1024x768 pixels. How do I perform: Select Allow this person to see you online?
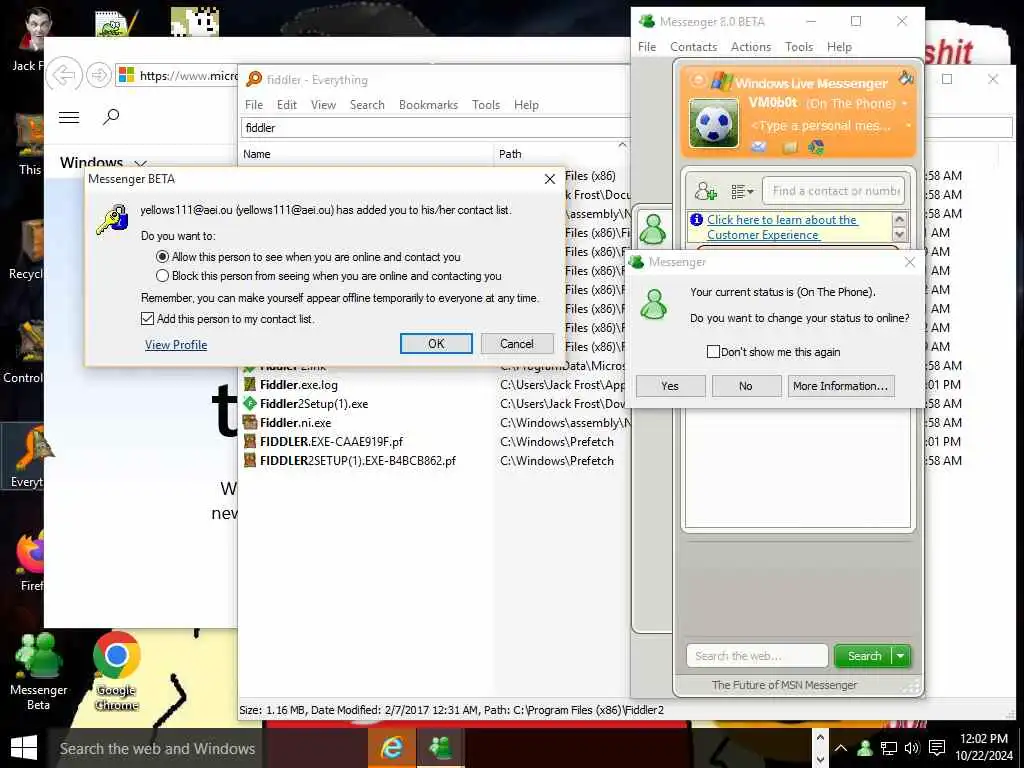163,257
